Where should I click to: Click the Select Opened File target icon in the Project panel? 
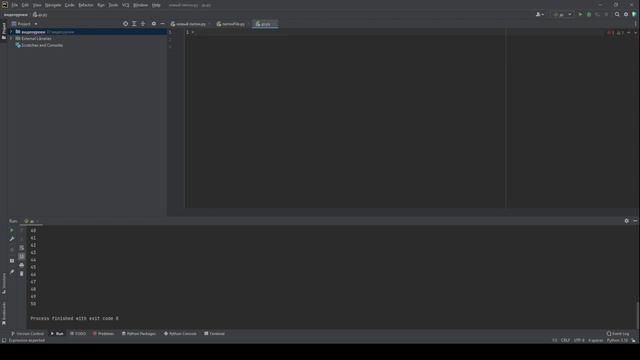125,24
